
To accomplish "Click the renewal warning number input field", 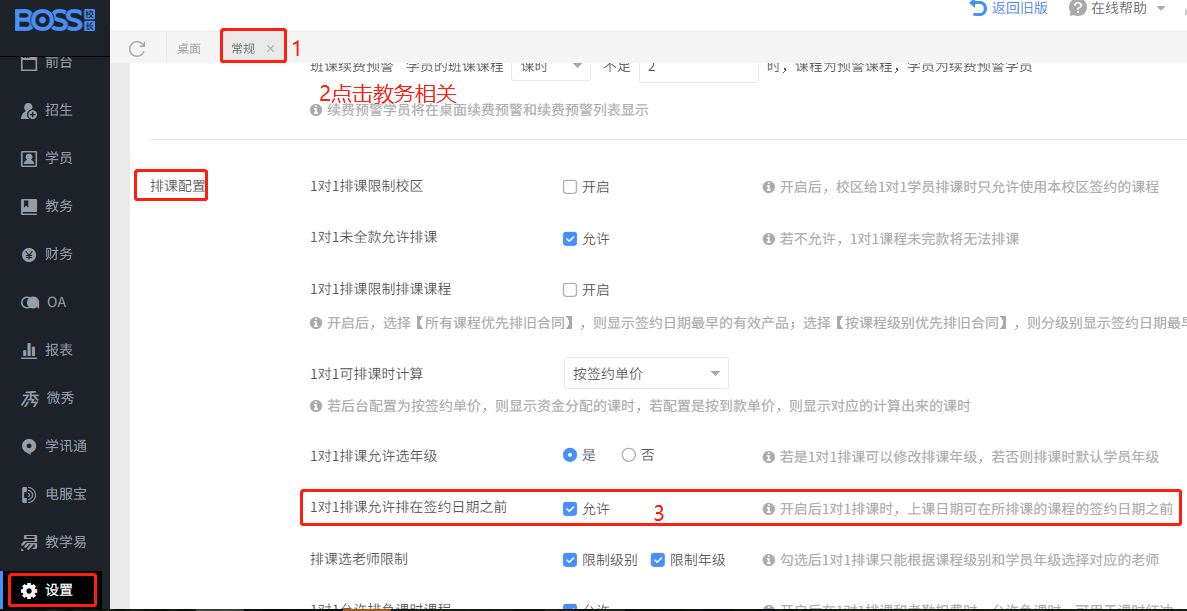I will [698, 68].
